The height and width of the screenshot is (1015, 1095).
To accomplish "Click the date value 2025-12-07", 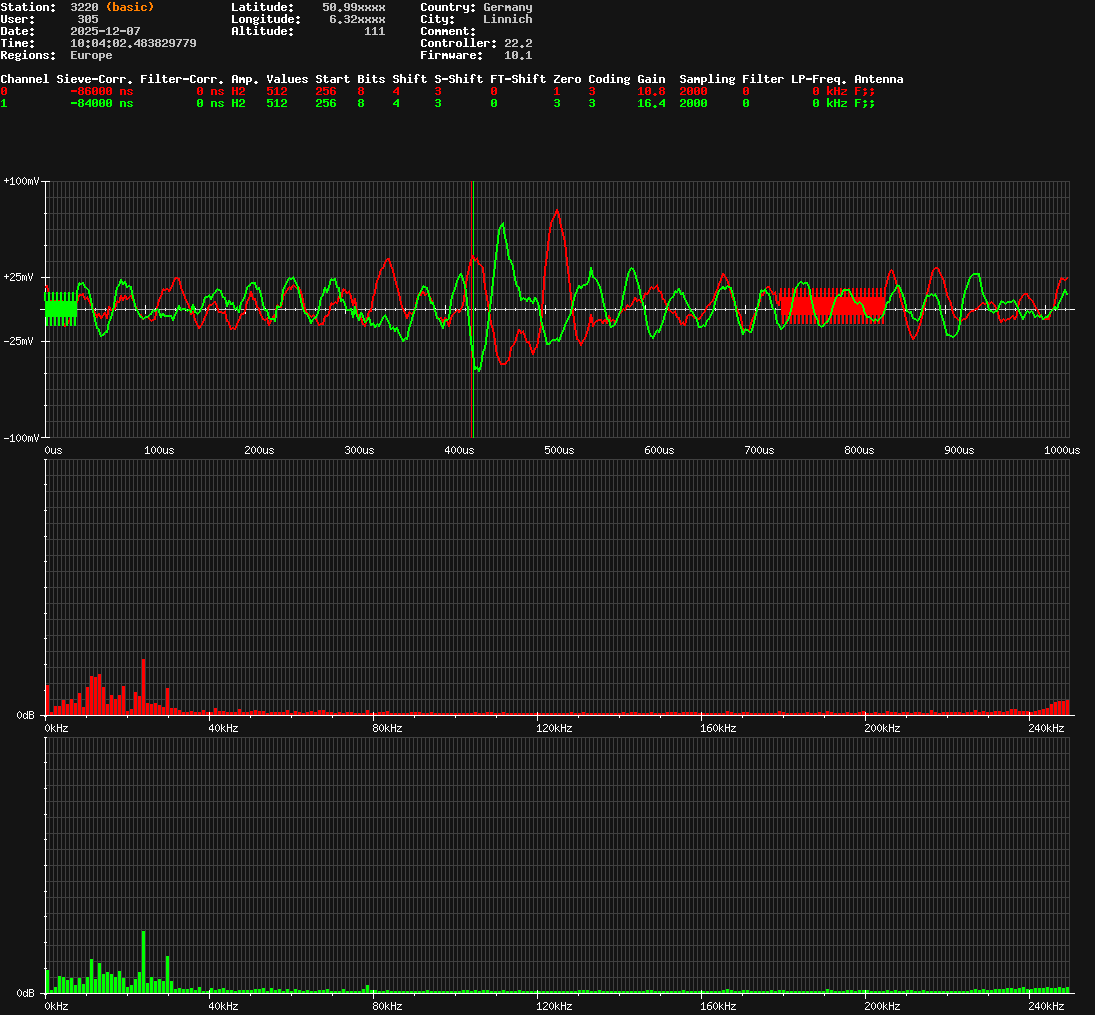I will [105, 31].
